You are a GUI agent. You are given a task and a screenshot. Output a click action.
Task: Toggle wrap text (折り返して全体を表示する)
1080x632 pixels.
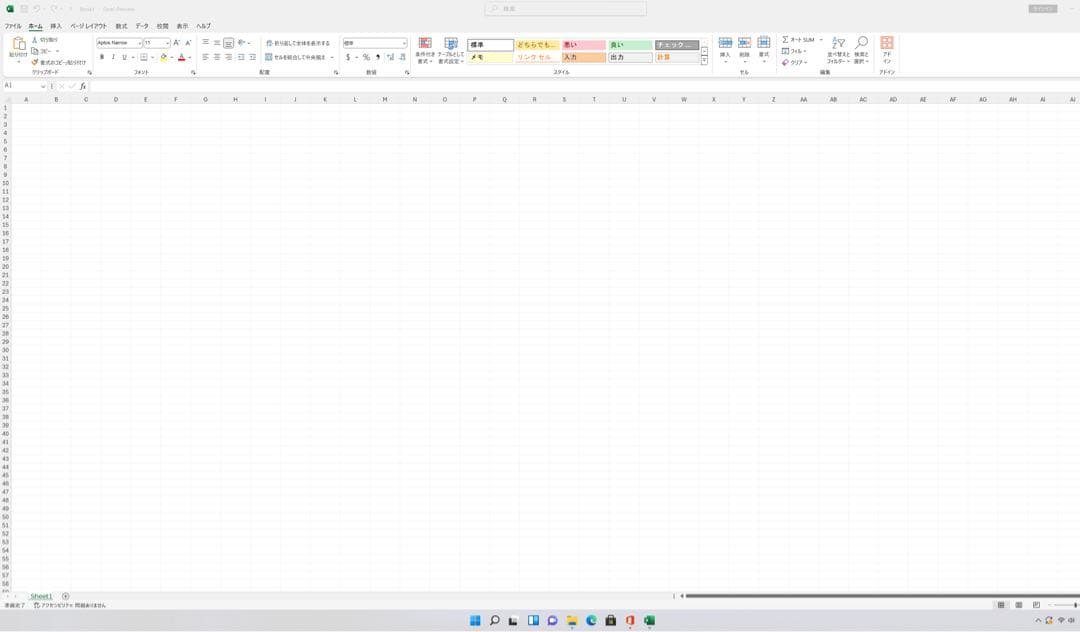pyautogui.click(x=297, y=43)
